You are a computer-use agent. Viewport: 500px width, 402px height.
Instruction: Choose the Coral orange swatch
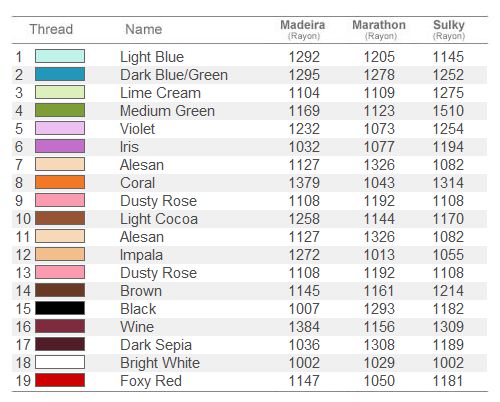(x=60, y=182)
